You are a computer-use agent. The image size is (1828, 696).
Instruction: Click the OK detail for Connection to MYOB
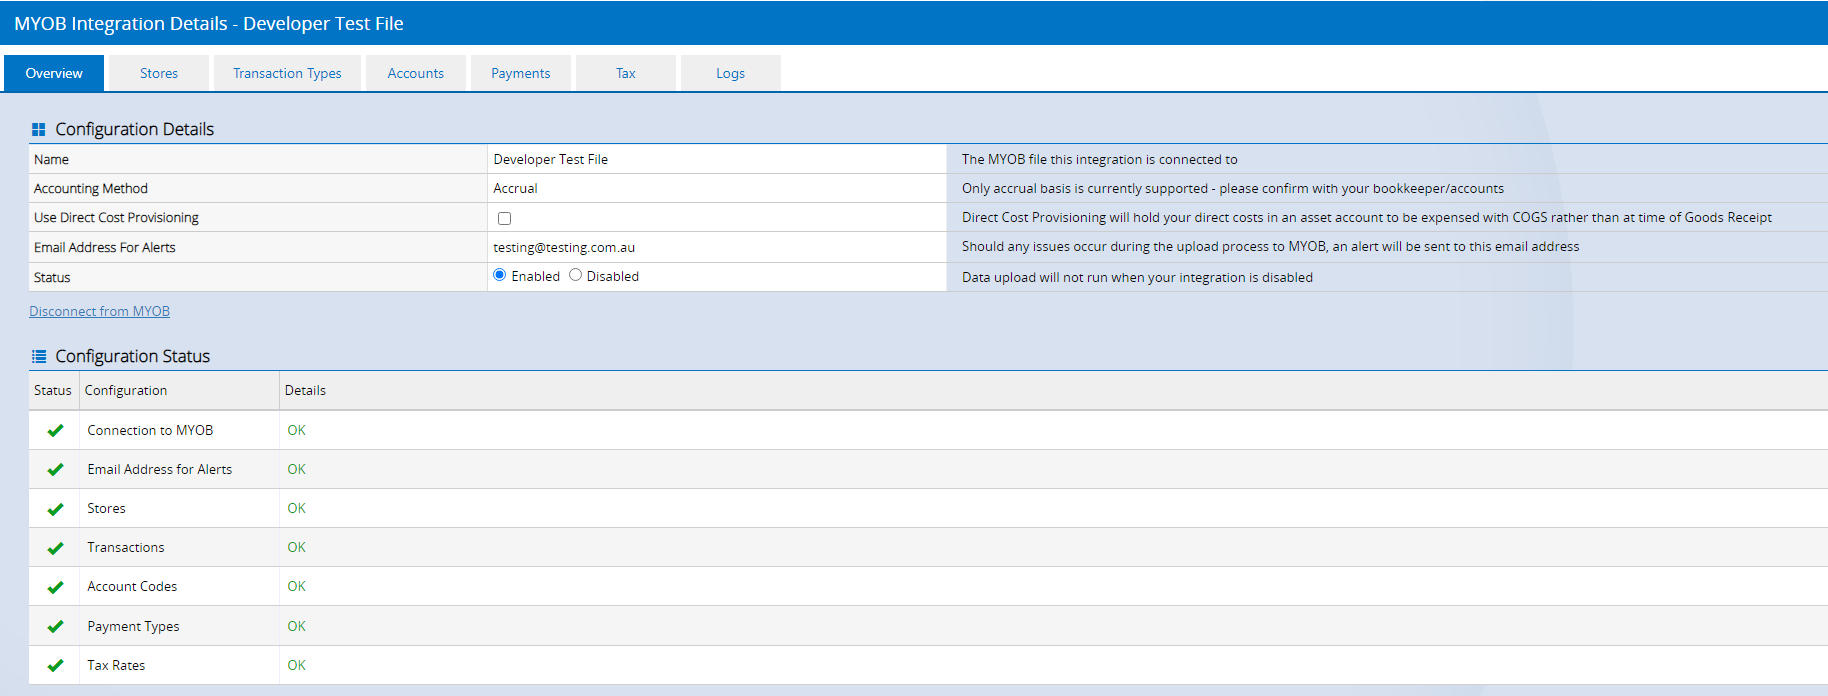[296, 430]
